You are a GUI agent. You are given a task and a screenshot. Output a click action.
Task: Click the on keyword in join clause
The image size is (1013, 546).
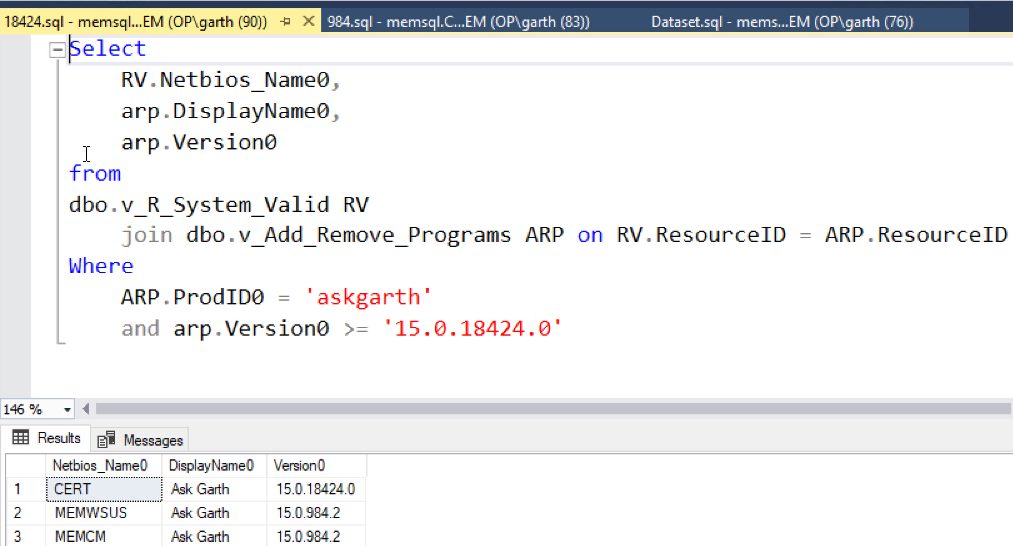[590, 235]
